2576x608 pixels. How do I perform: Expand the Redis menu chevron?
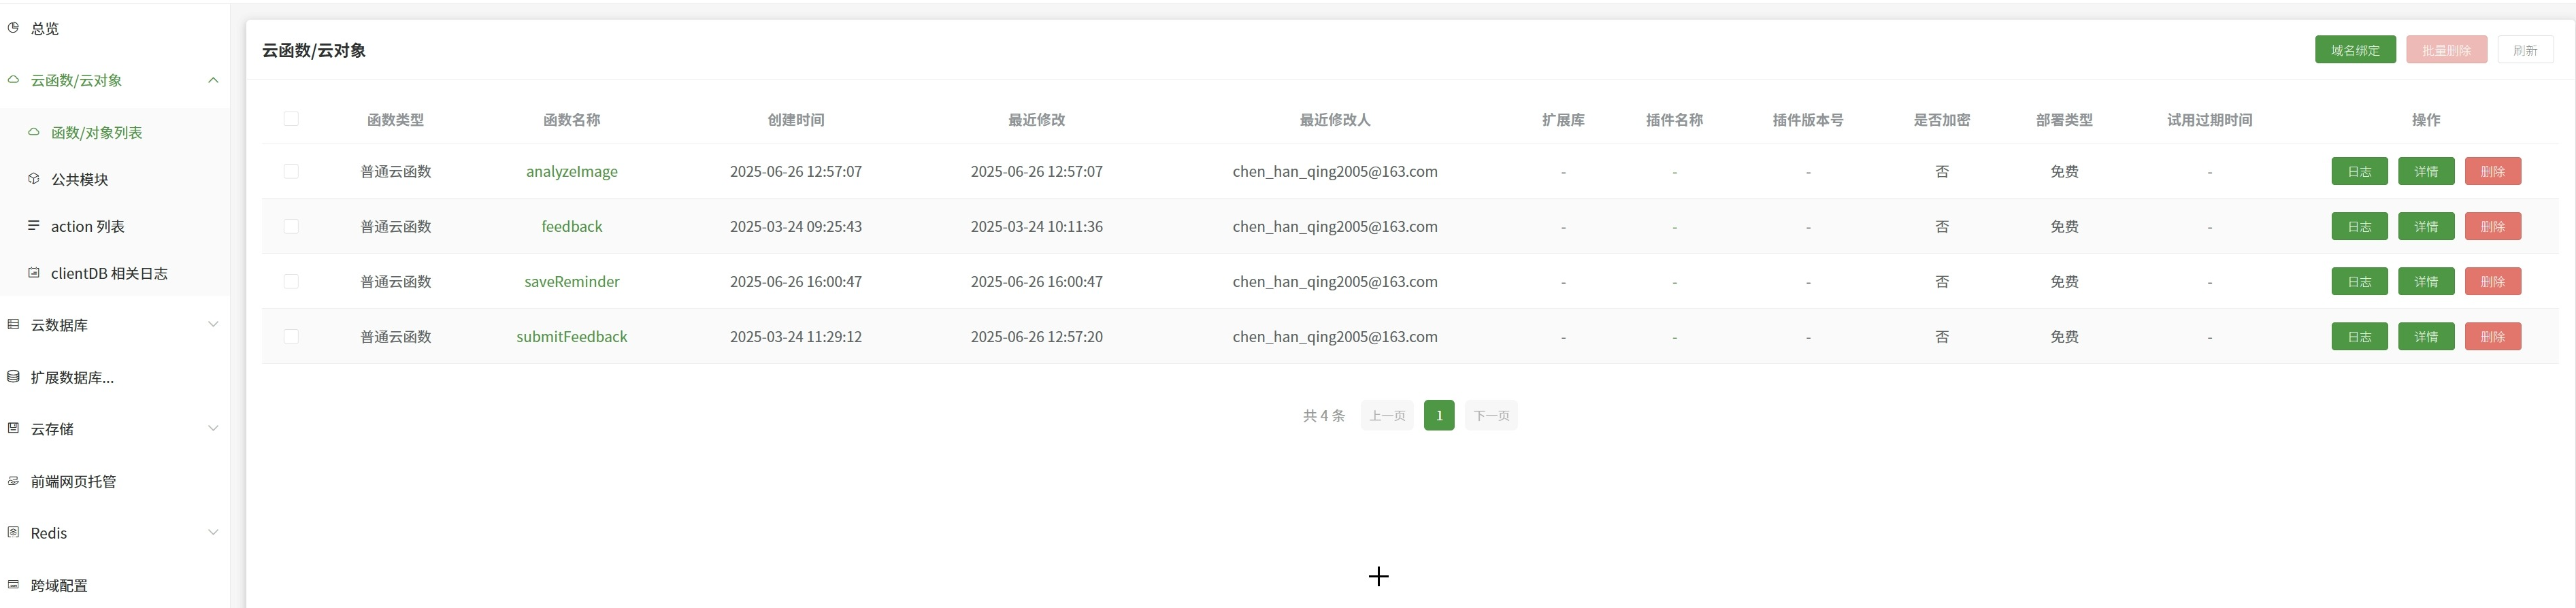pyautogui.click(x=213, y=532)
